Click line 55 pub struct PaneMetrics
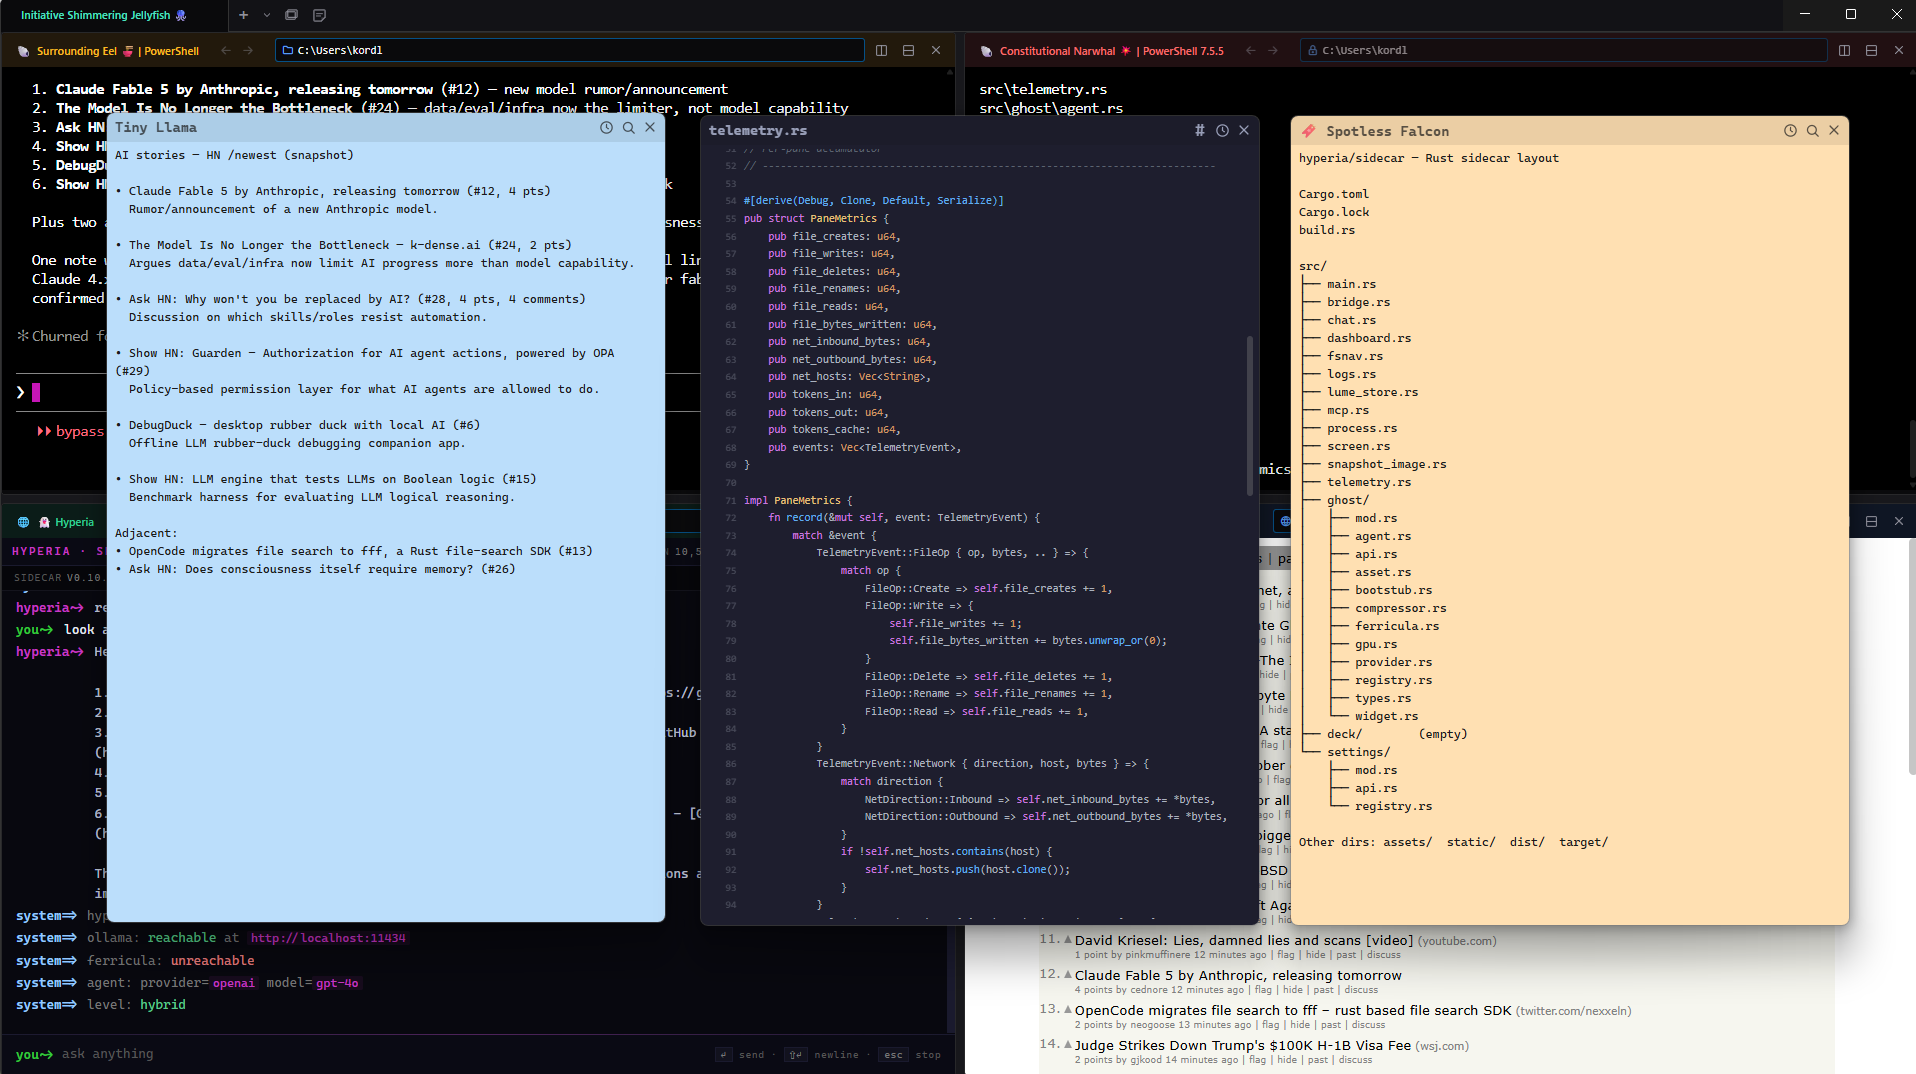1916x1074 pixels. point(816,218)
